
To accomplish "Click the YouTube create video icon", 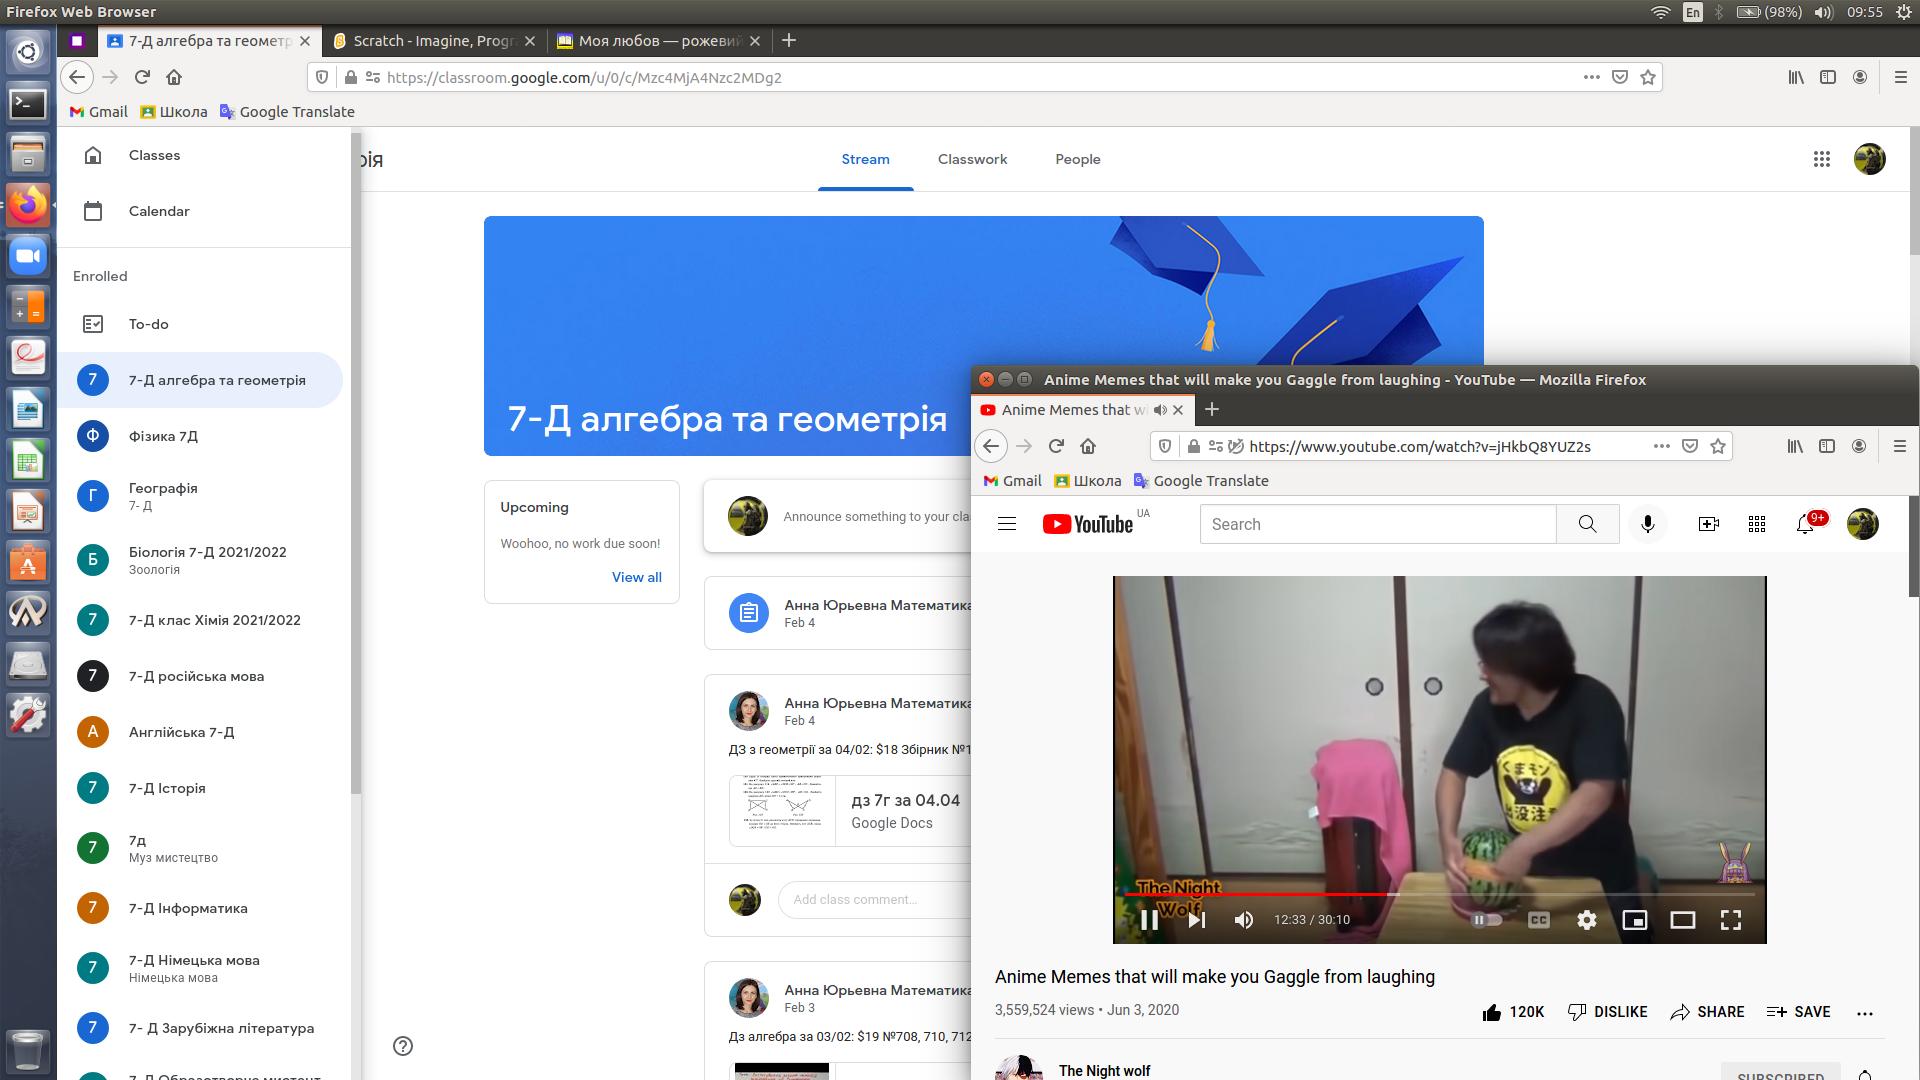I will [x=1708, y=524].
